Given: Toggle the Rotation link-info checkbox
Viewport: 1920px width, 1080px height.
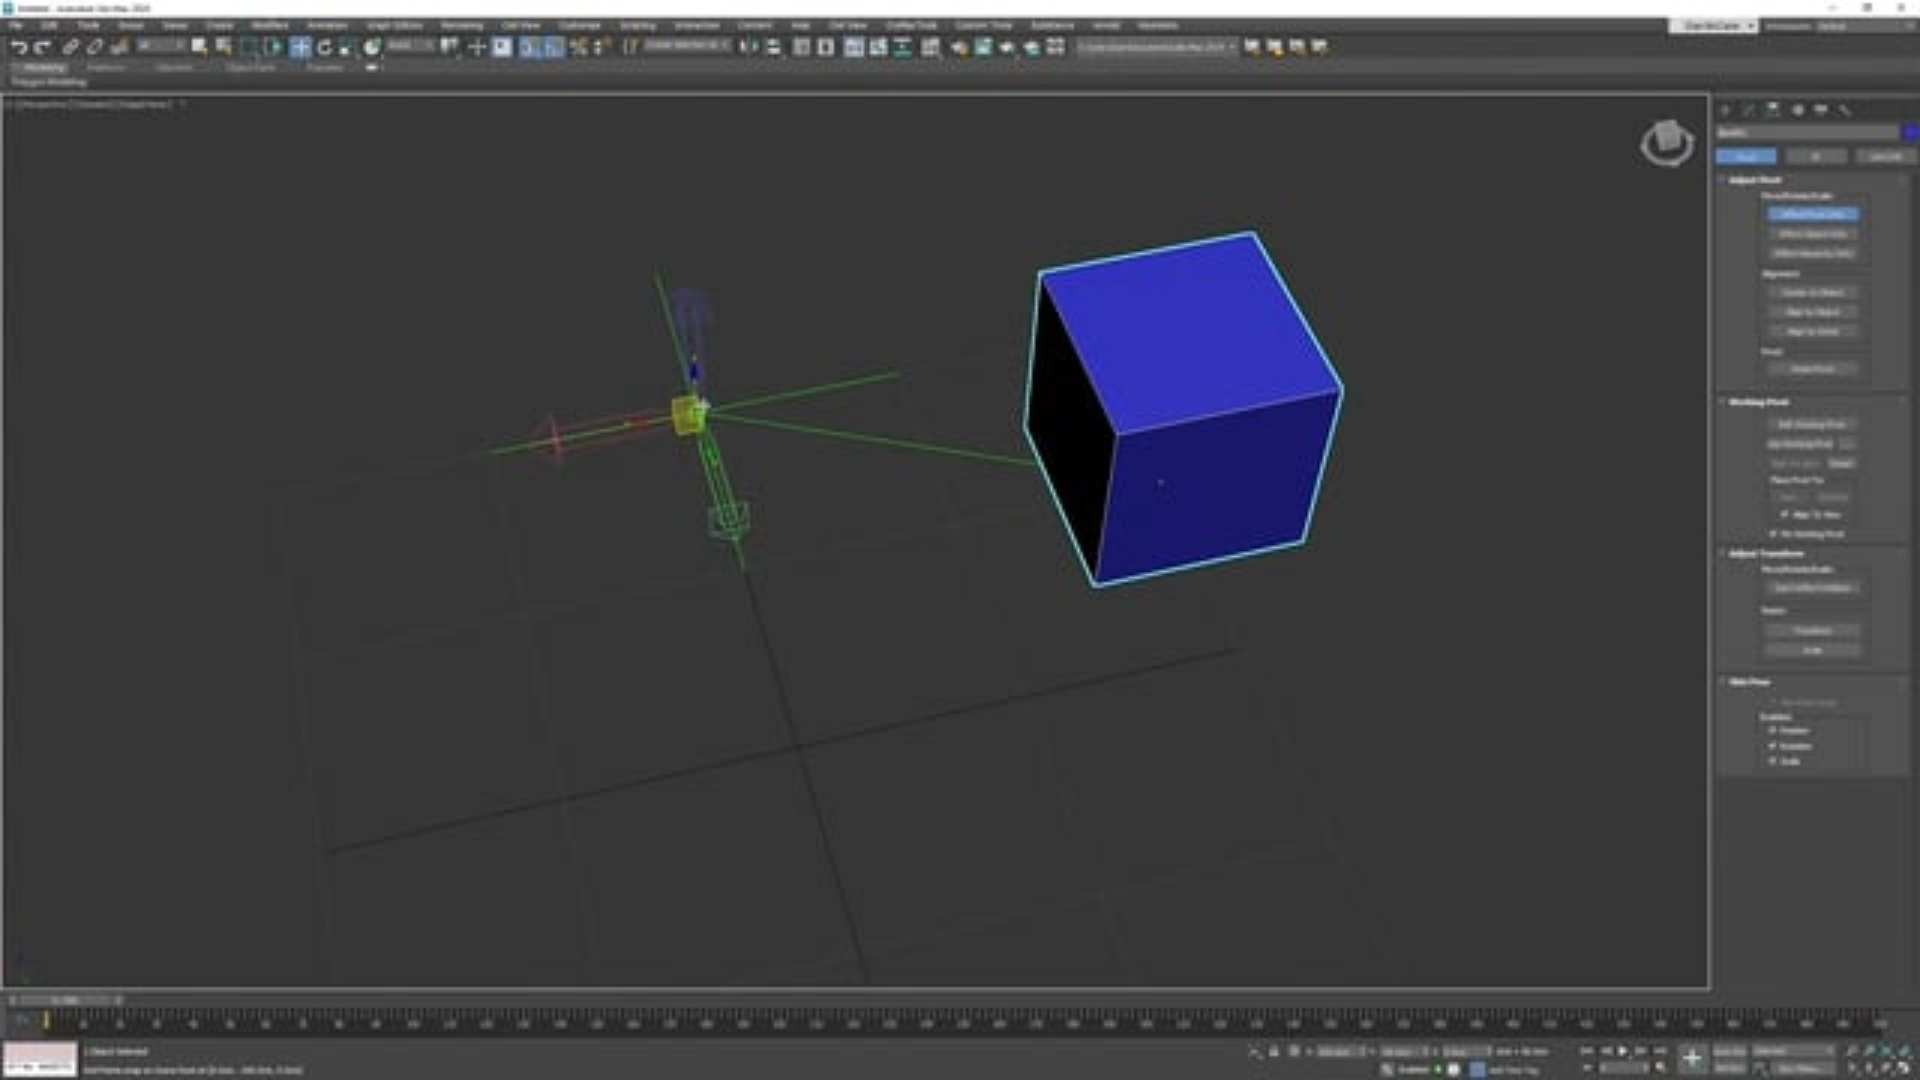Looking at the screenshot, I should 1773,746.
